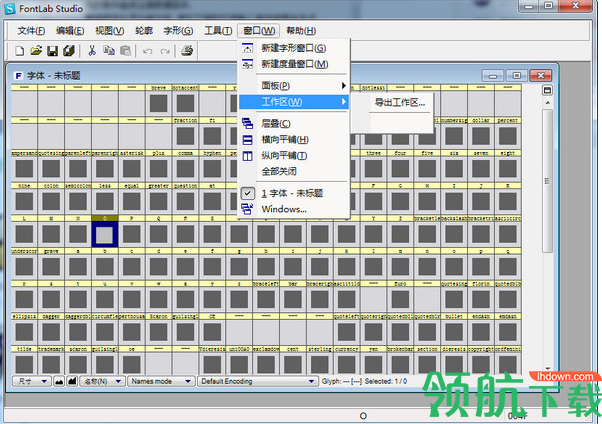
Task: Open the 编辑(E) menu
Action: pos(70,31)
